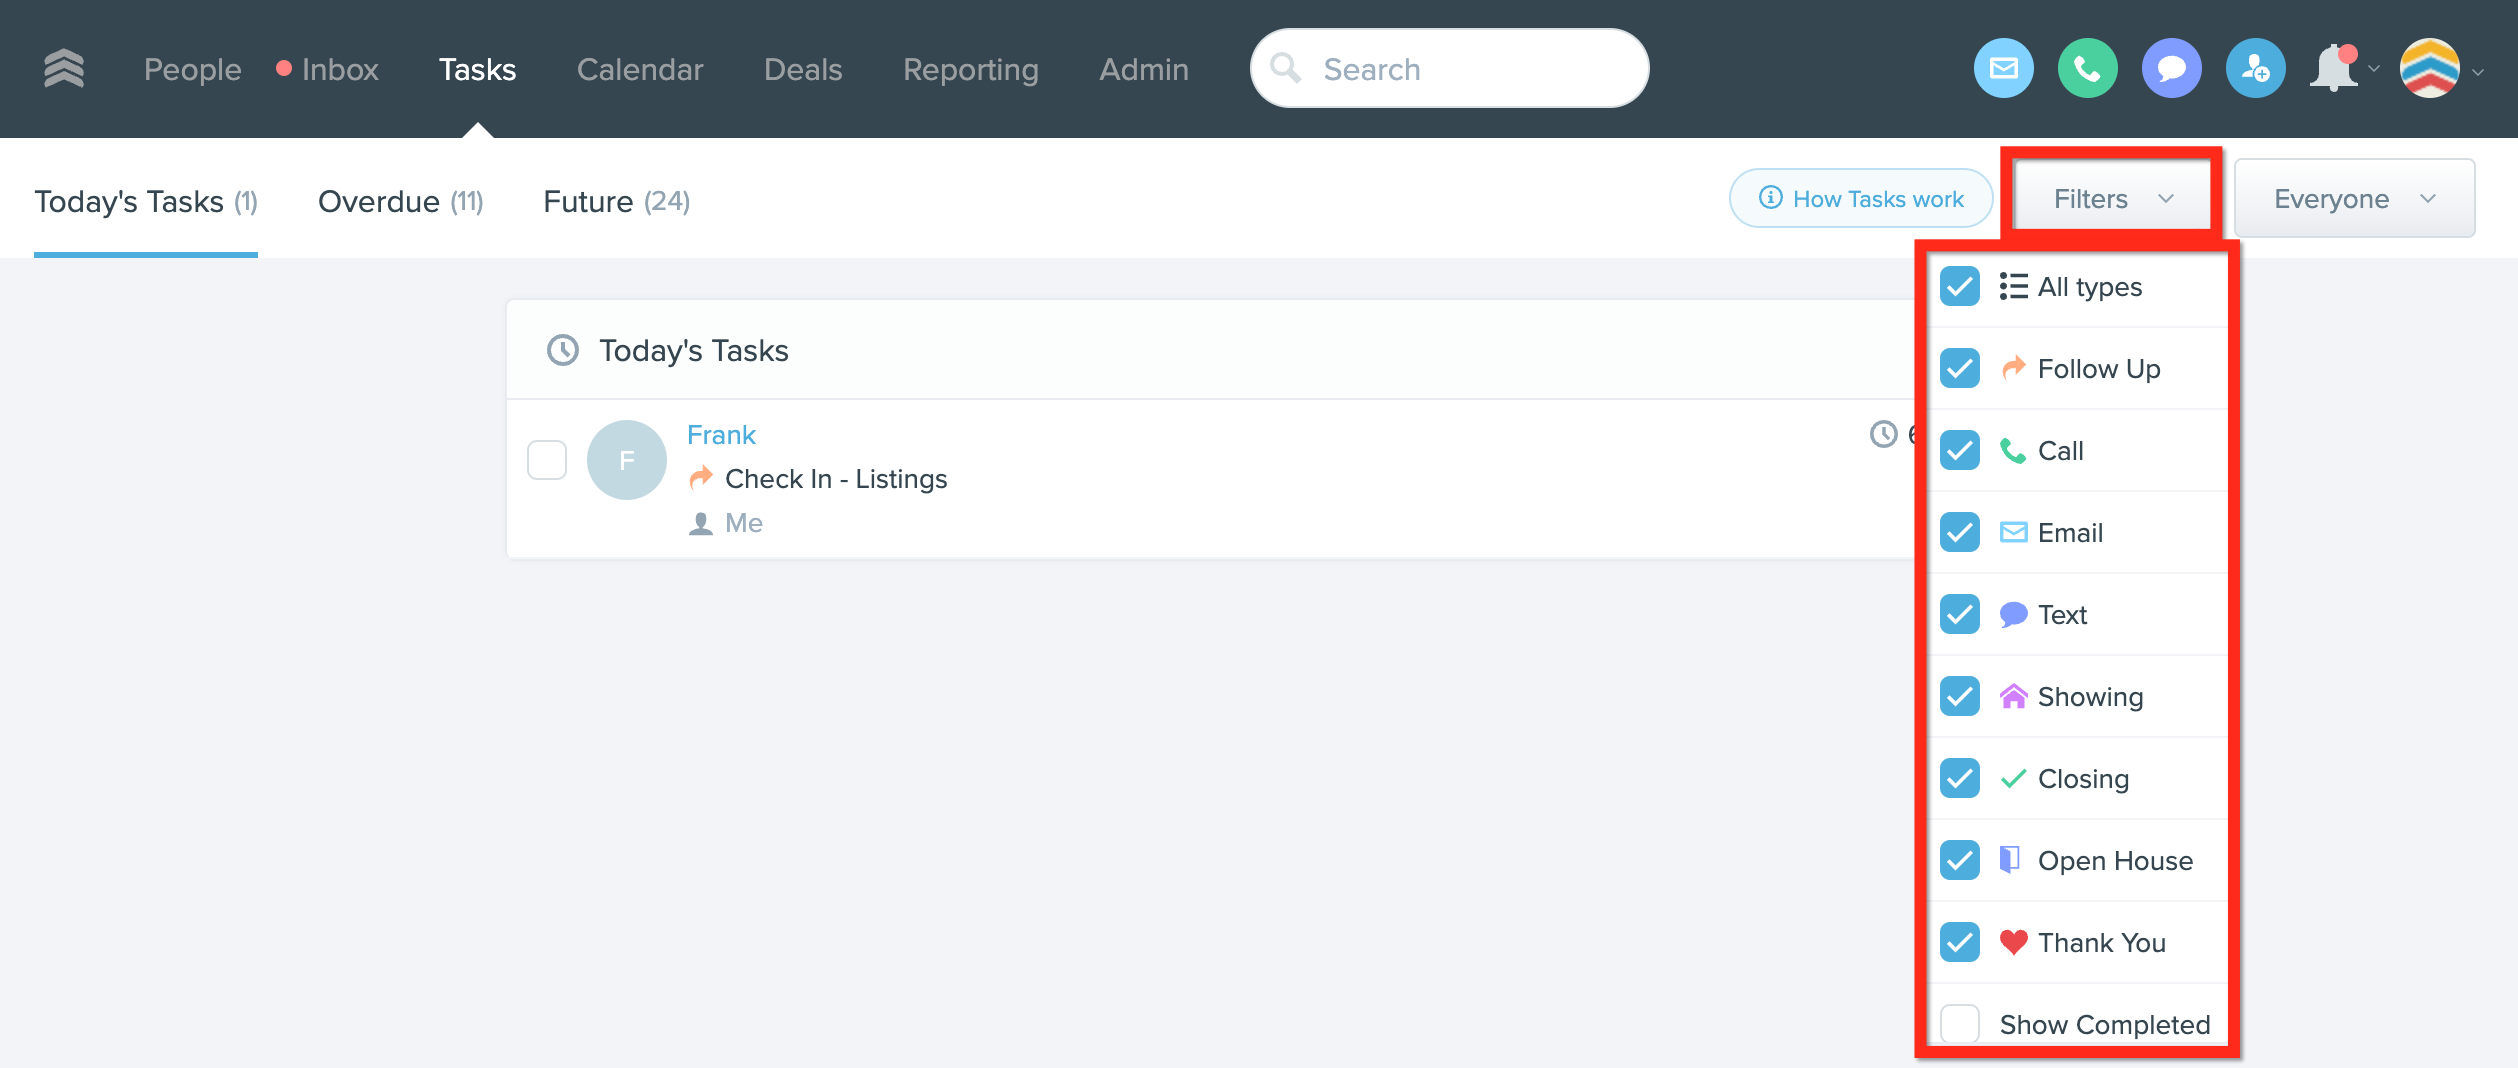Go to the People menu
This screenshot has width=2518, height=1068.
[x=192, y=69]
